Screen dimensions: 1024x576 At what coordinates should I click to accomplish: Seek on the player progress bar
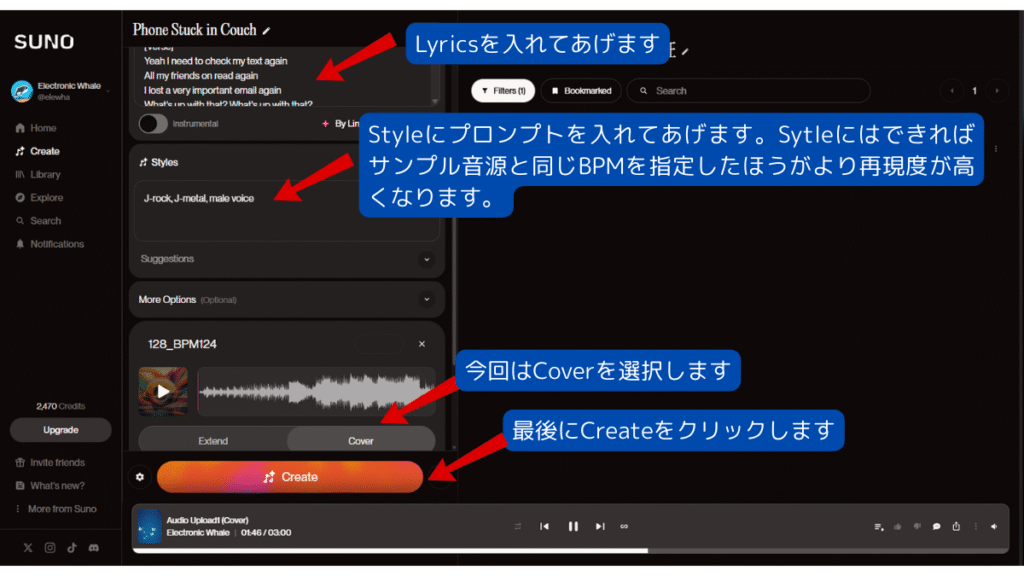coord(571,551)
